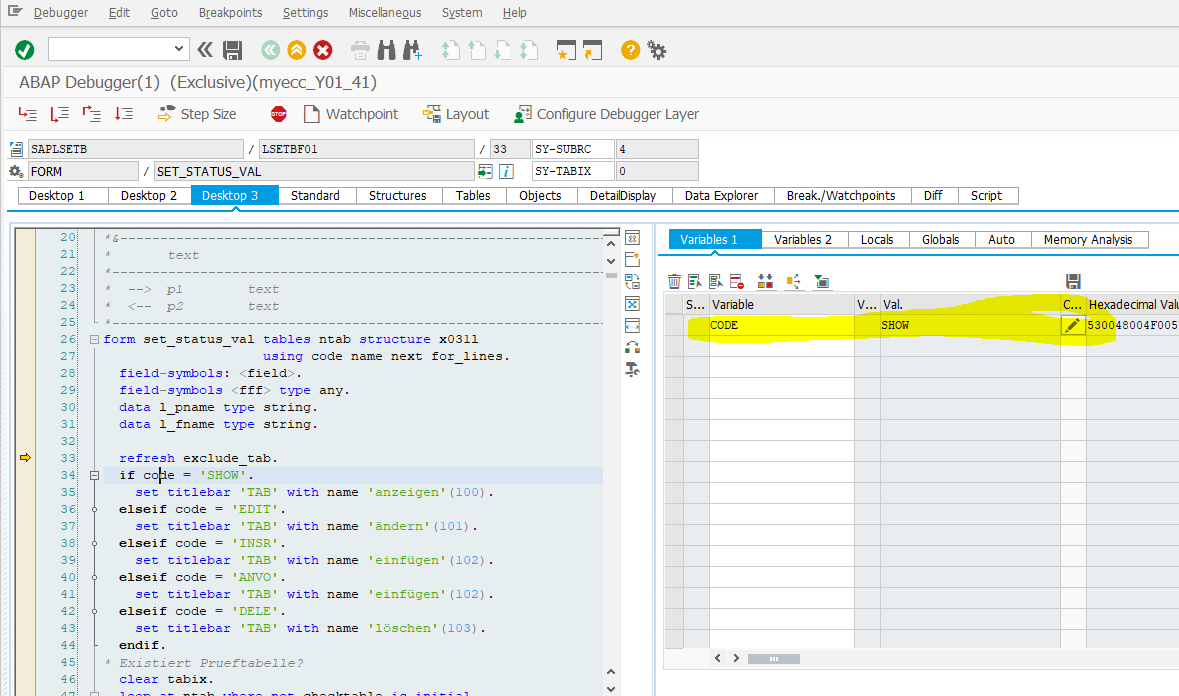1179x696 pixels.
Task: Switch to the Variables 2 tab
Action: pos(803,239)
